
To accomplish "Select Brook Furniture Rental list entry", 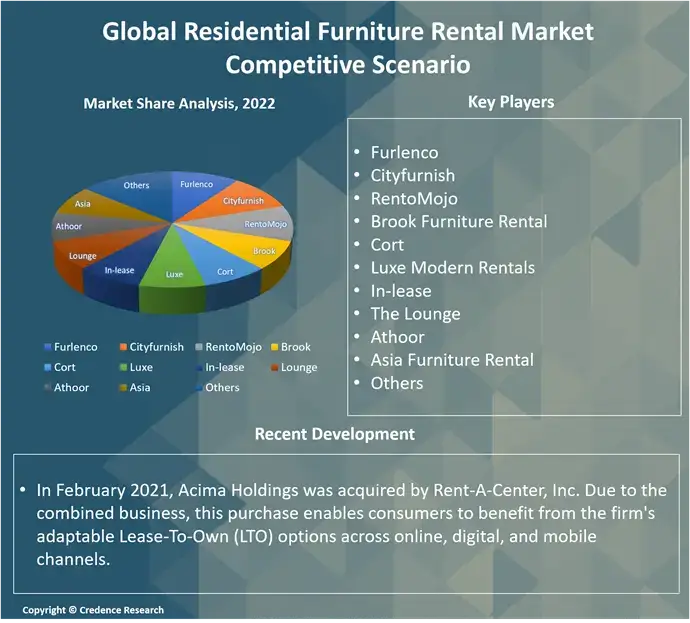I will (458, 222).
